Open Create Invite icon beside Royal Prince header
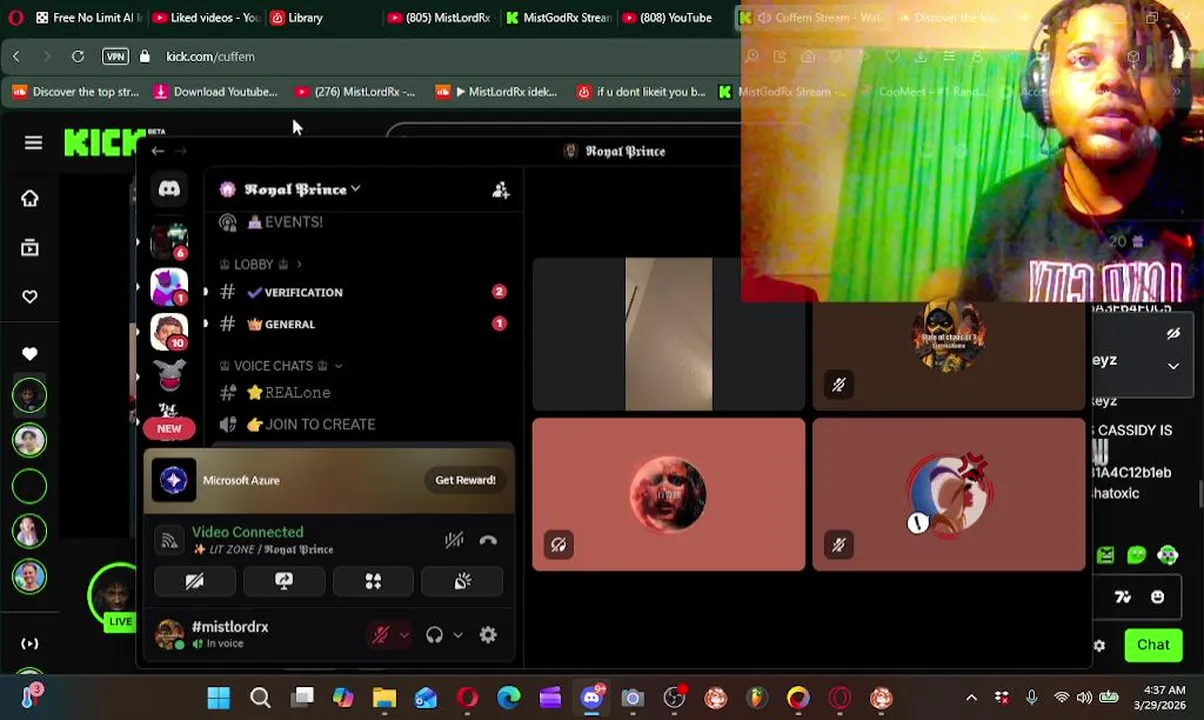Viewport: 1204px width, 720px height. [x=500, y=190]
